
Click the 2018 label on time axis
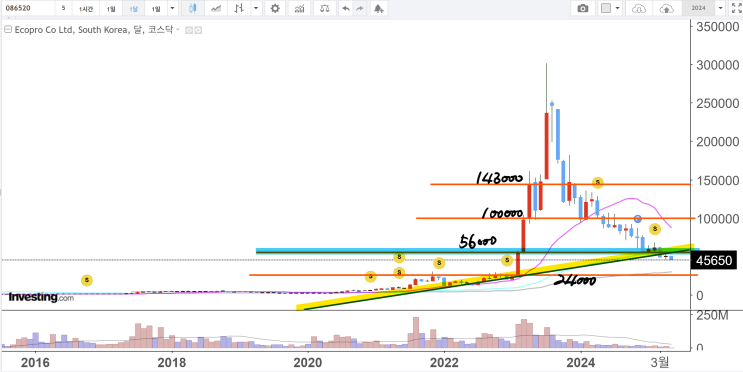click(x=172, y=363)
